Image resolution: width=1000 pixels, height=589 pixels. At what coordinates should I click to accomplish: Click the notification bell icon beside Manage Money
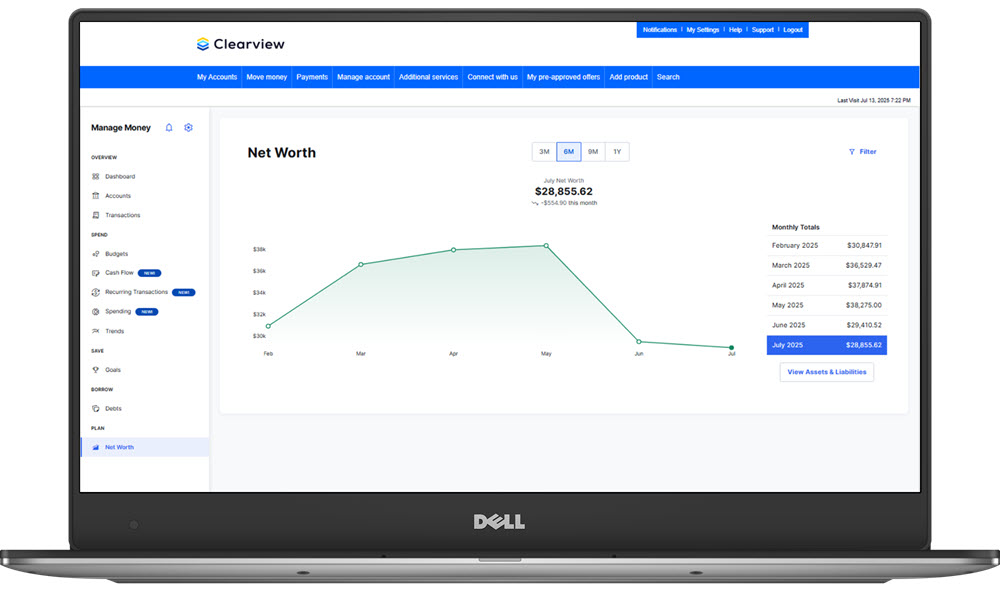(169, 128)
